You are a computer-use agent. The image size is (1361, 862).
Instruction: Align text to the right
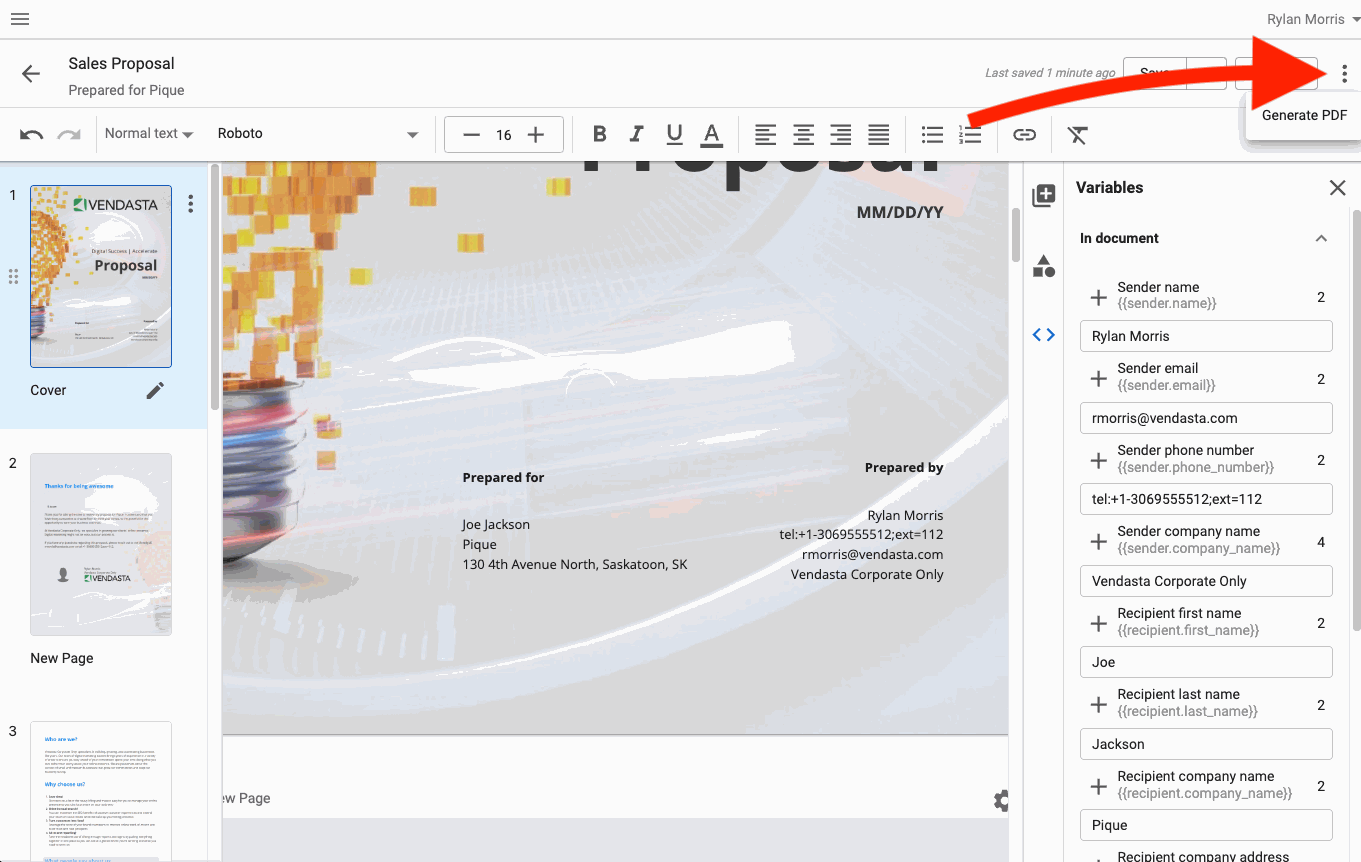(x=841, y=135)
